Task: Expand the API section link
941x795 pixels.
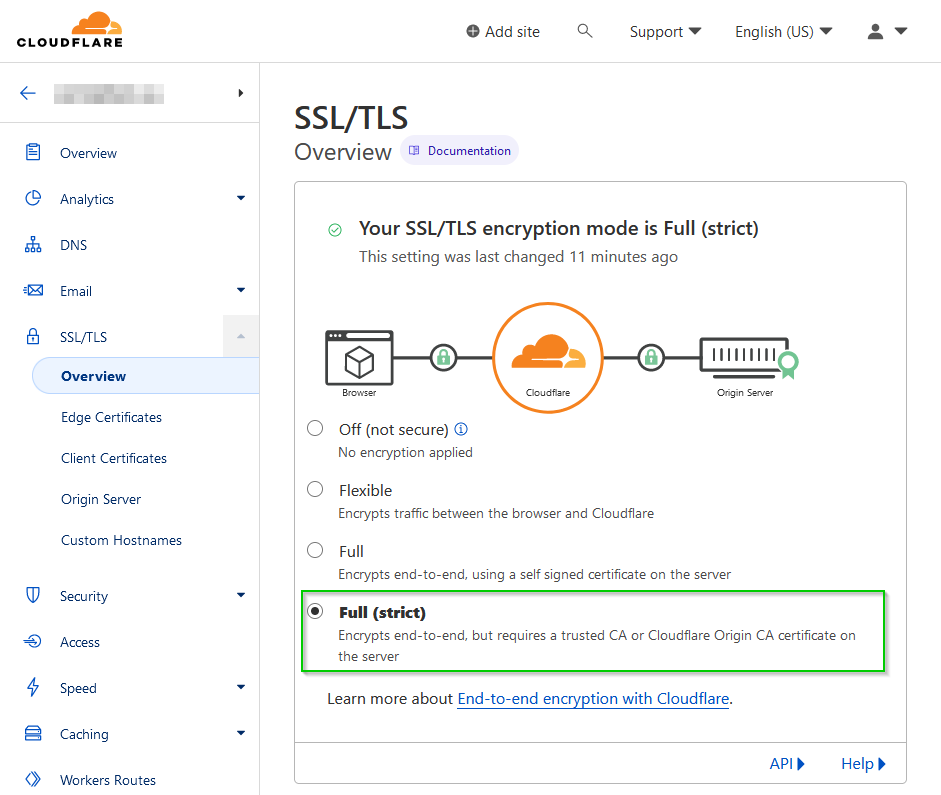Action: (787, 764)
